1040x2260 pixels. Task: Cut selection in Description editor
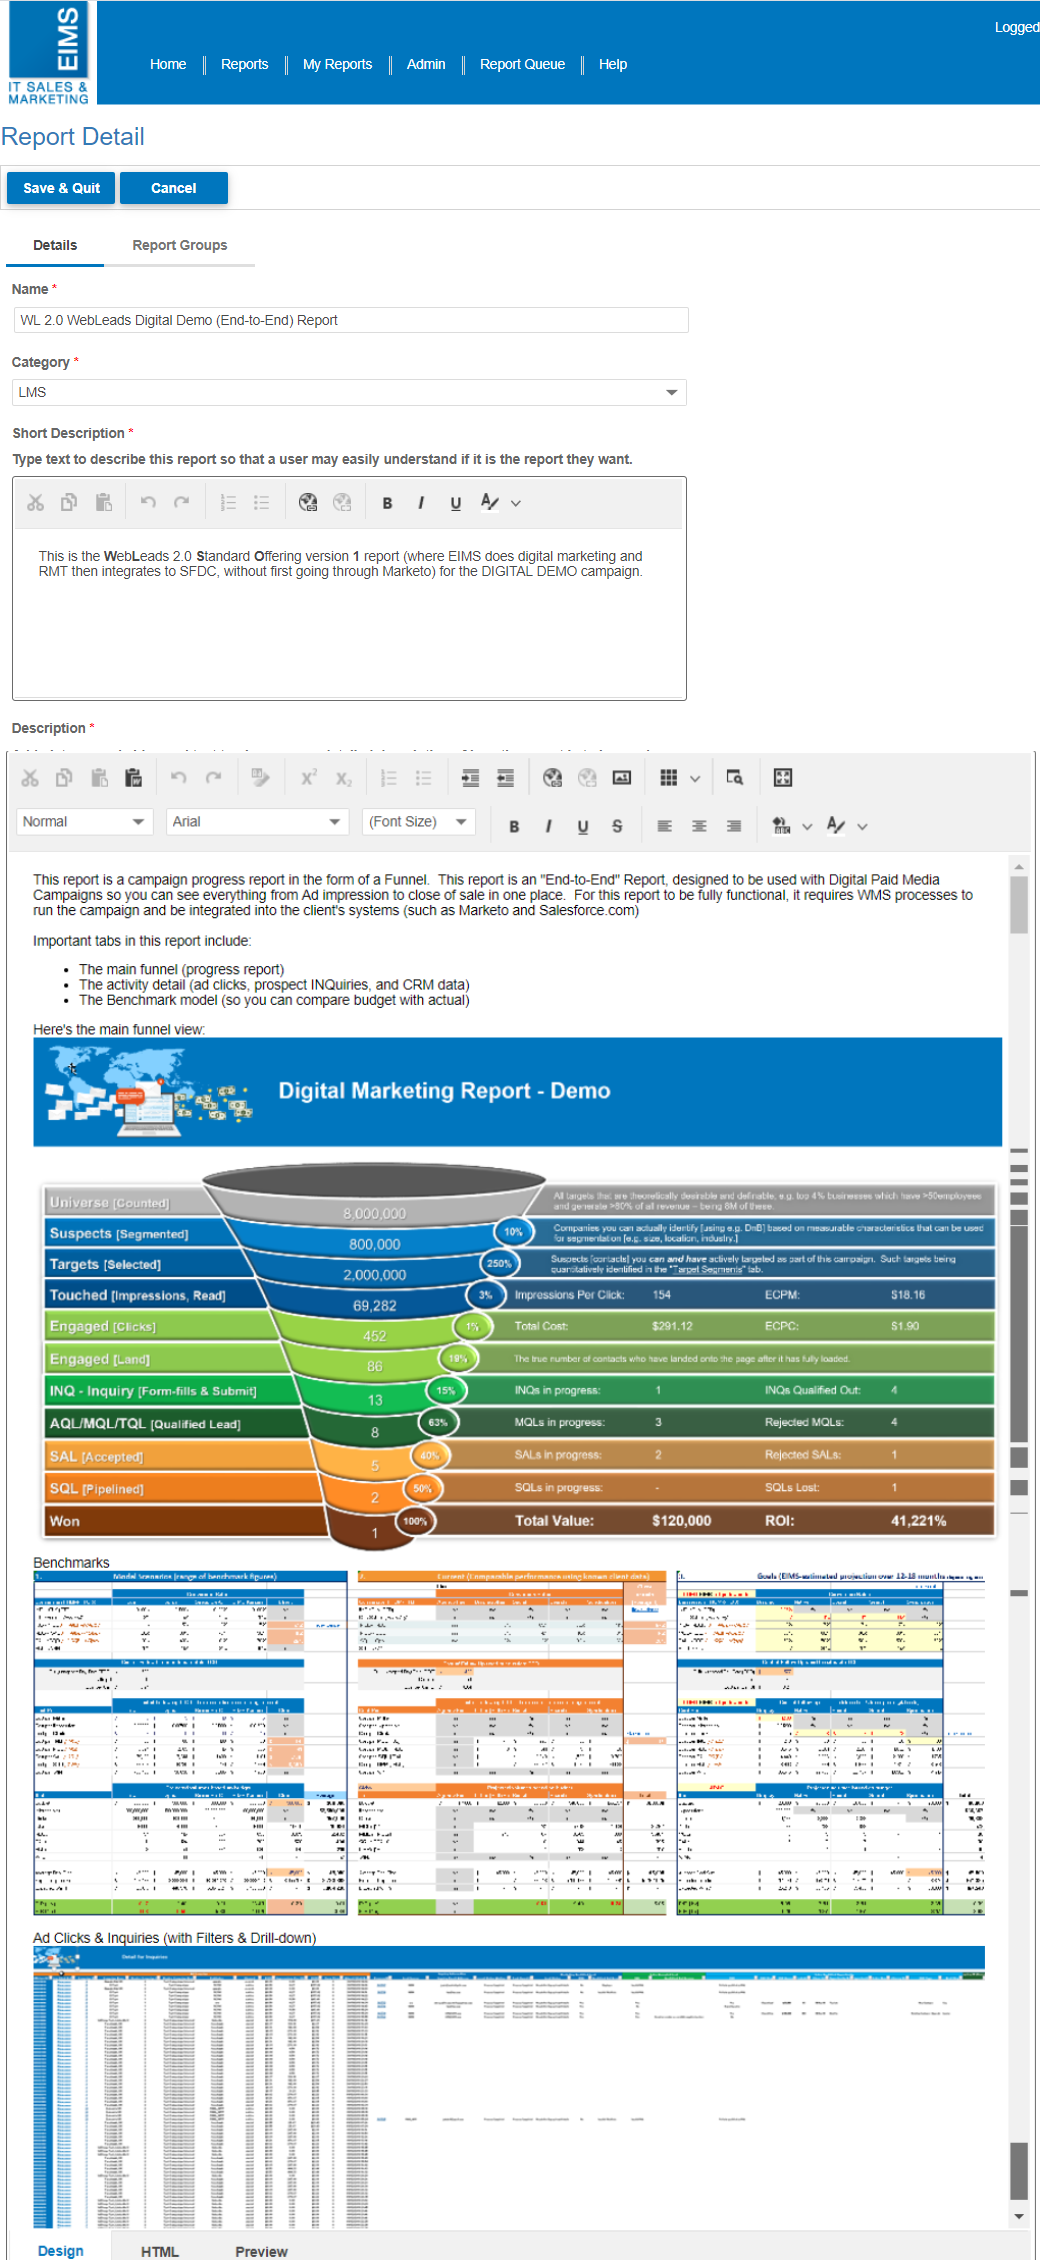click(30, 778)
